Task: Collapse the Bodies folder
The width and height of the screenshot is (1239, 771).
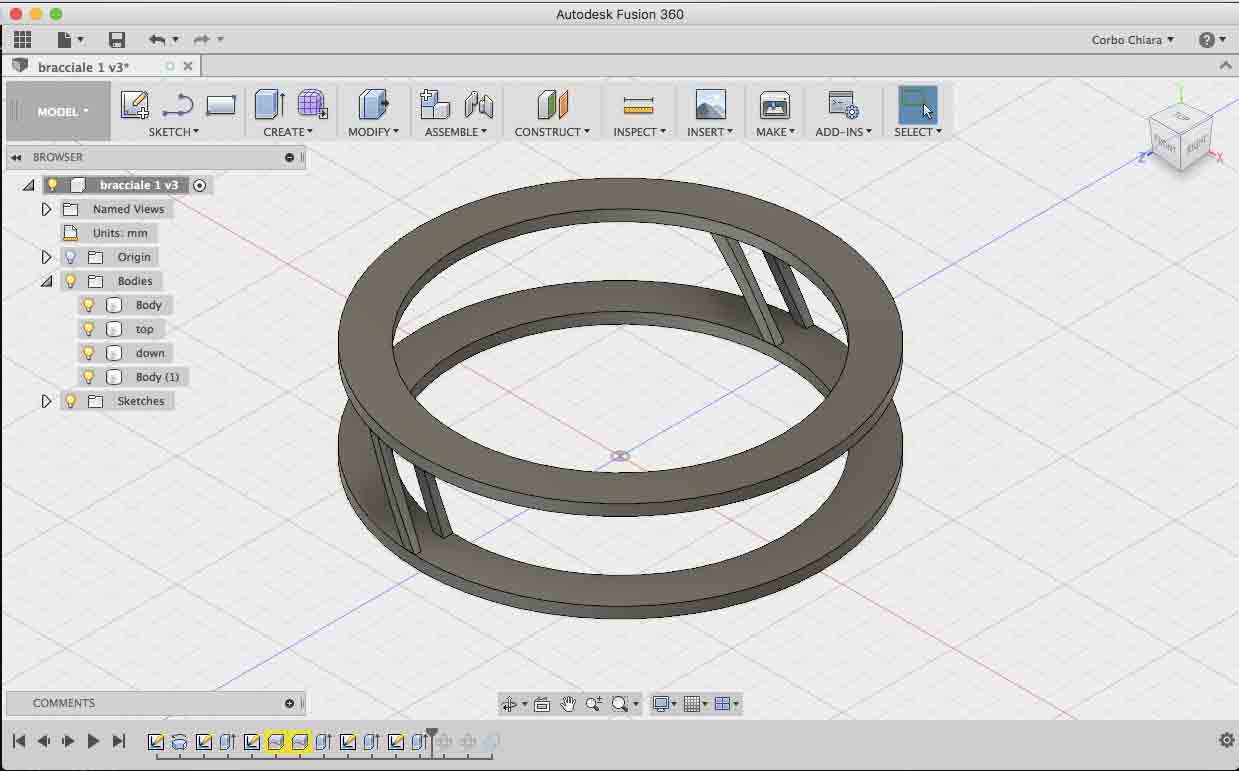Action: pos(46,282)
